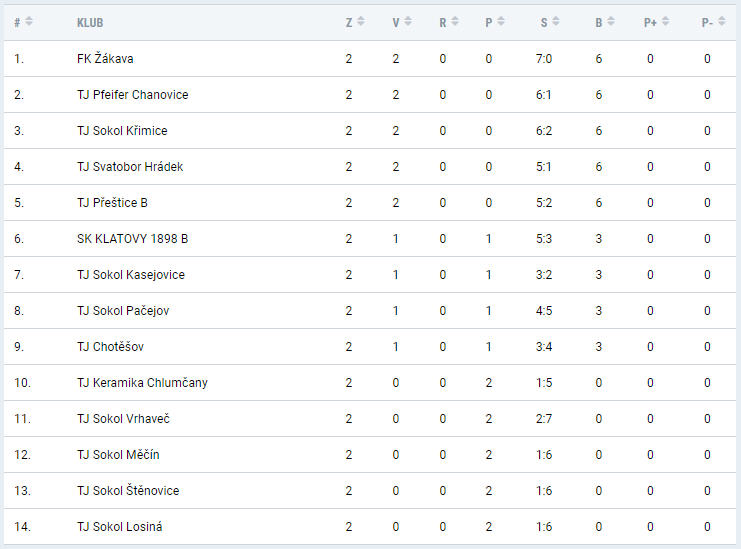Select TJ Sokol Losiná row

coord(370,527)
